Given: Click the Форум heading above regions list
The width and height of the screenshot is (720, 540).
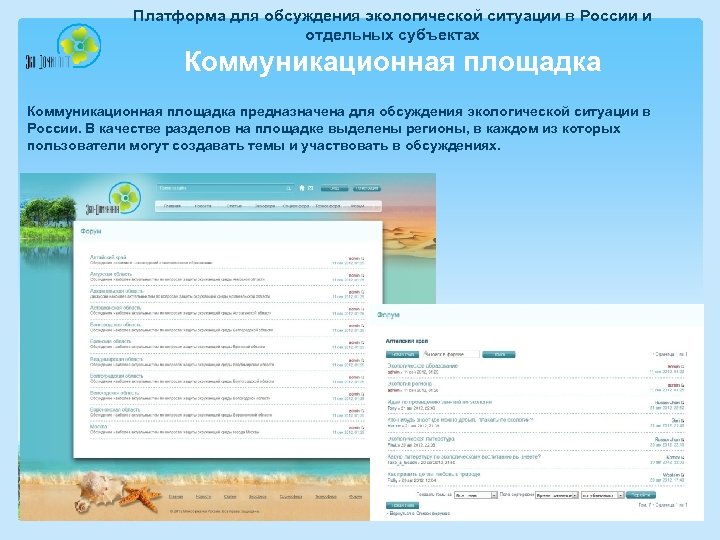Looking at the screenshot, I should [90, 231].
